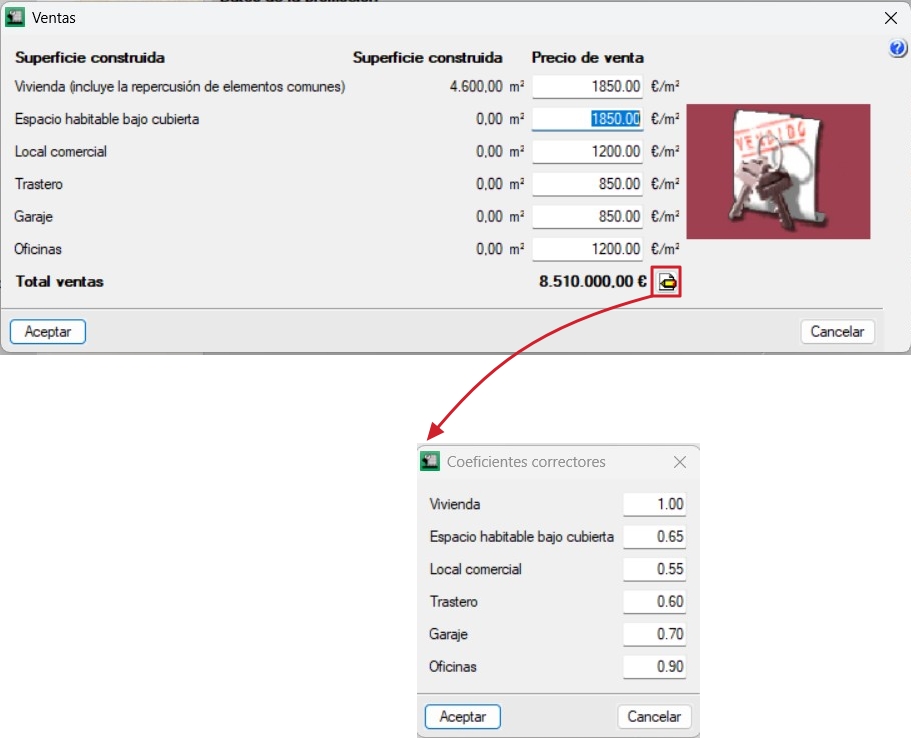Click the sold keys illustration
The width and height of the screenshot is (911, 738).
(x=778, y=171)
